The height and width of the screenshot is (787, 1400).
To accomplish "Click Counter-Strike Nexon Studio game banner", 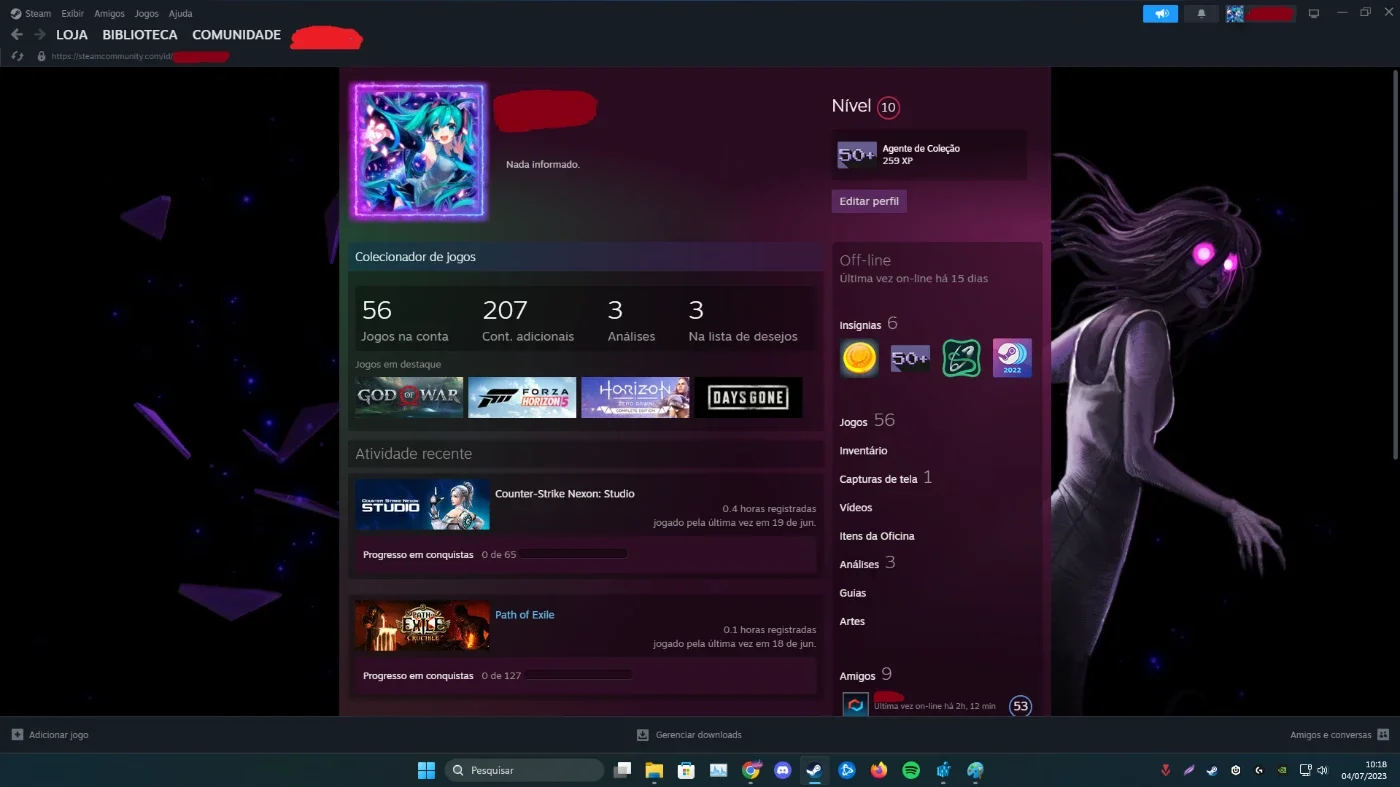I will point(422,505).
